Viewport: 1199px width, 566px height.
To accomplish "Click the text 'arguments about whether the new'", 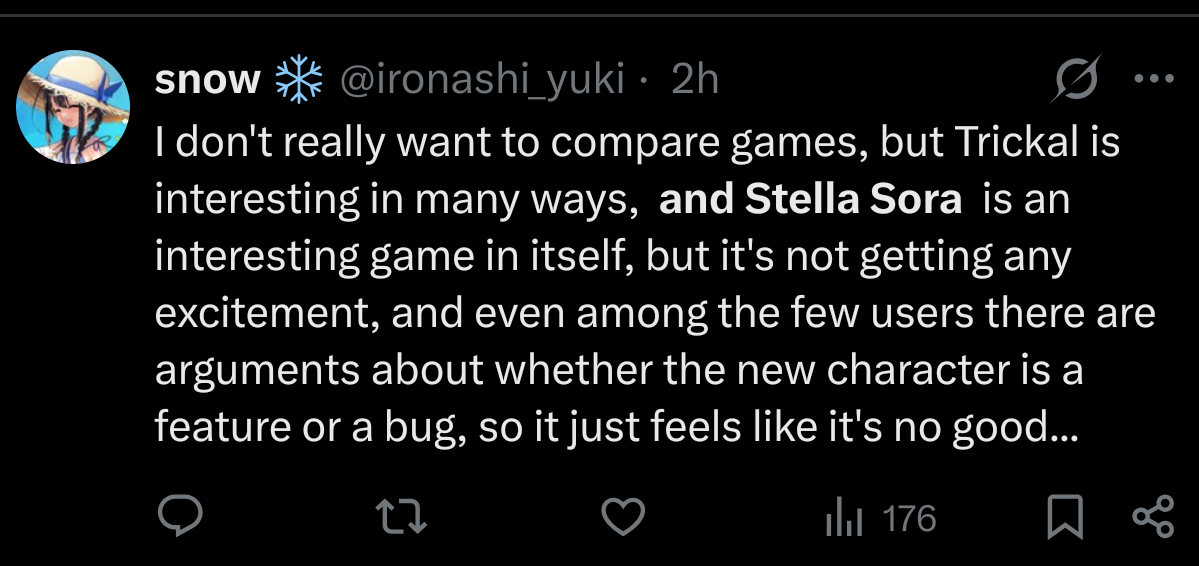I will (485, 370).
